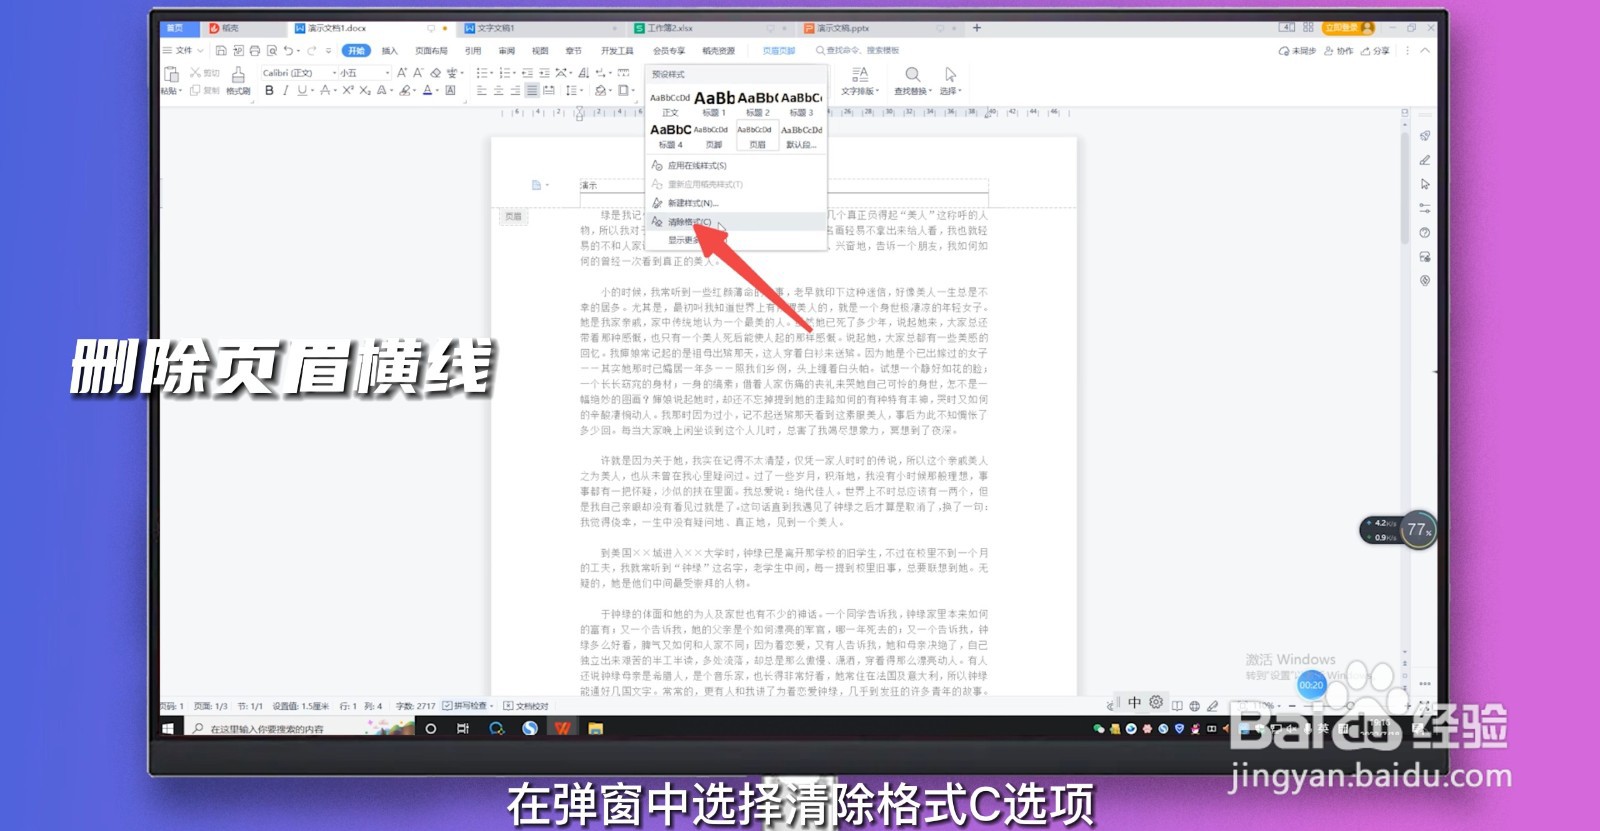1600x831 pixels.
Task: Increase the font size
Action: click(x=402, y=73)
